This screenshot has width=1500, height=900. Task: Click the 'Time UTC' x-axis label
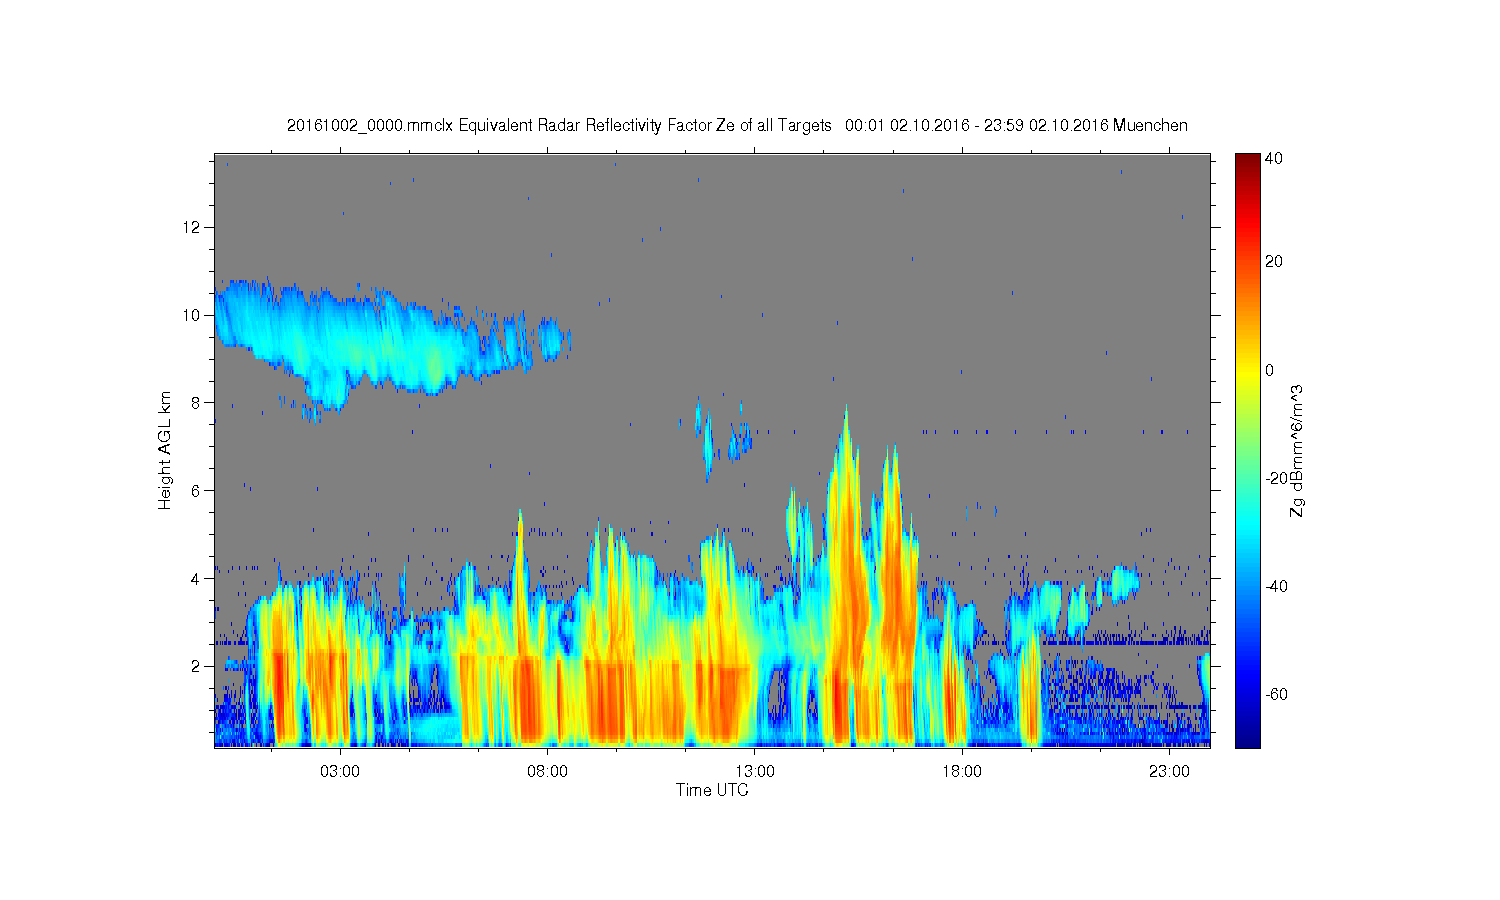click(712, 790)
